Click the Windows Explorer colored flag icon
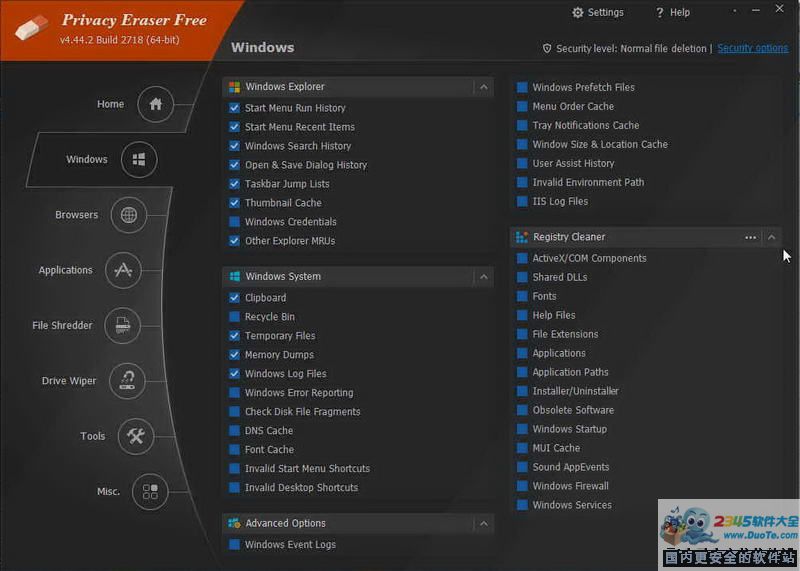Screen dimensions: 800x571 (x=235, y=87)
